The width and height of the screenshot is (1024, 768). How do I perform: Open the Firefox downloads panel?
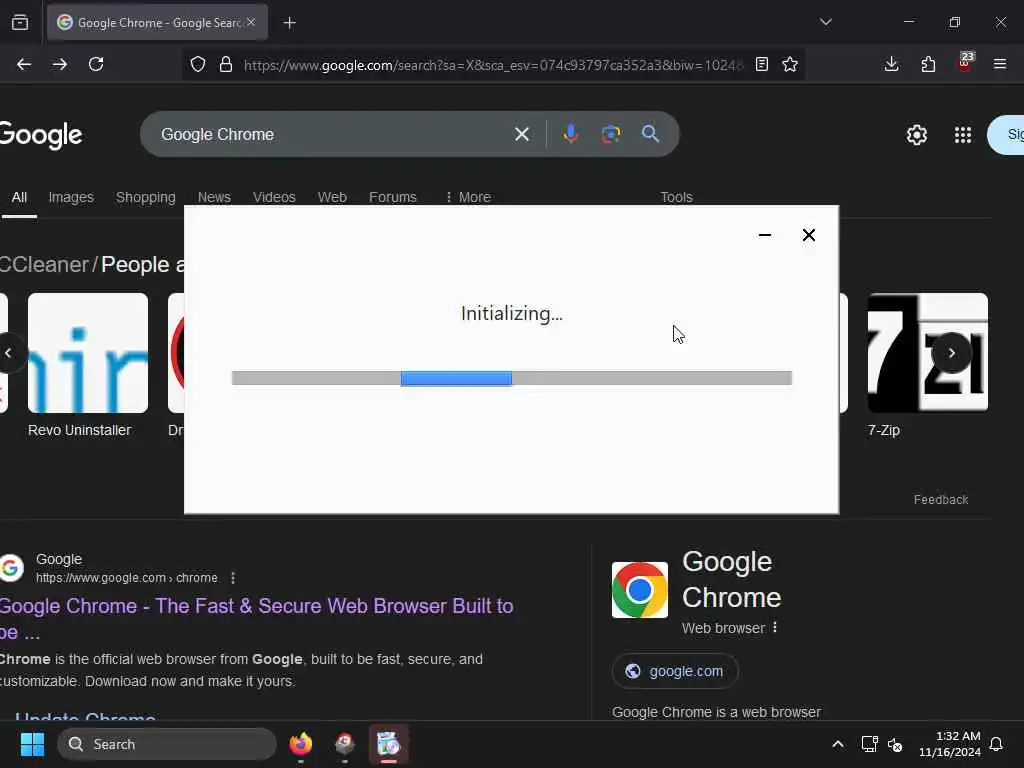(891, 64)
